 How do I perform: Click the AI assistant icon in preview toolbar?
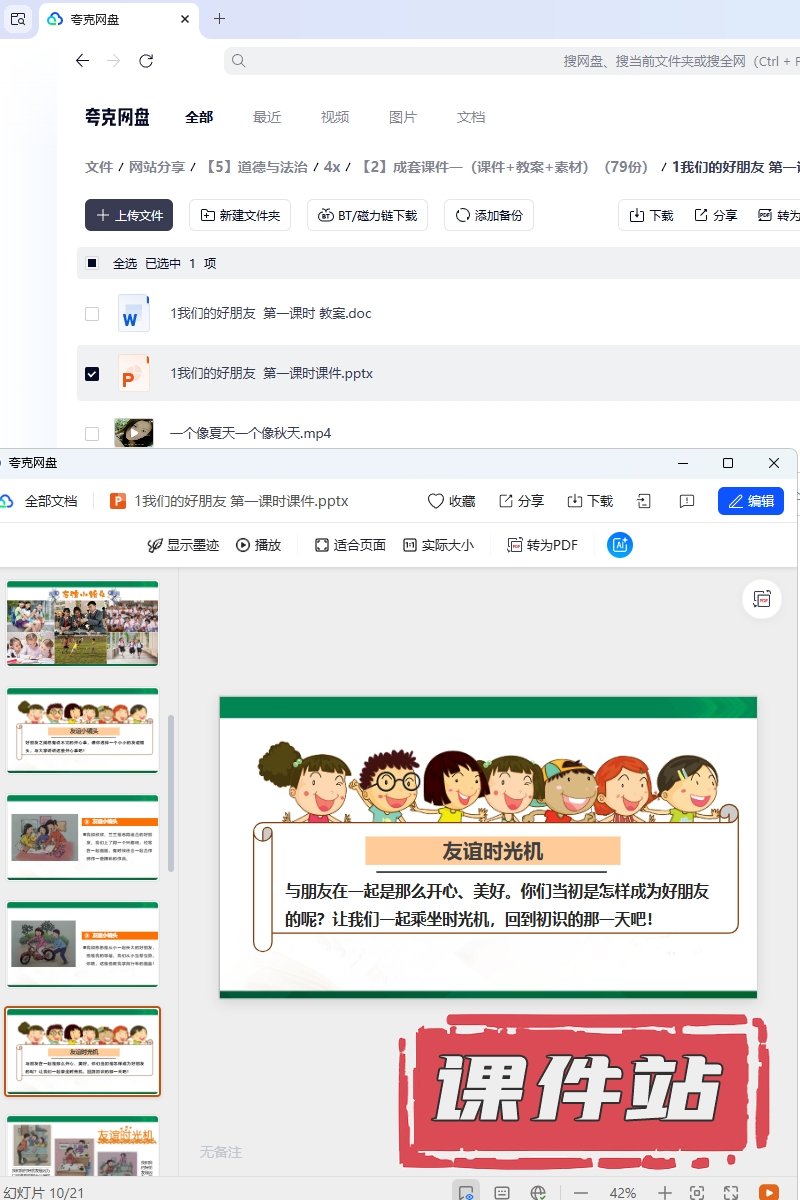point(620,545)
